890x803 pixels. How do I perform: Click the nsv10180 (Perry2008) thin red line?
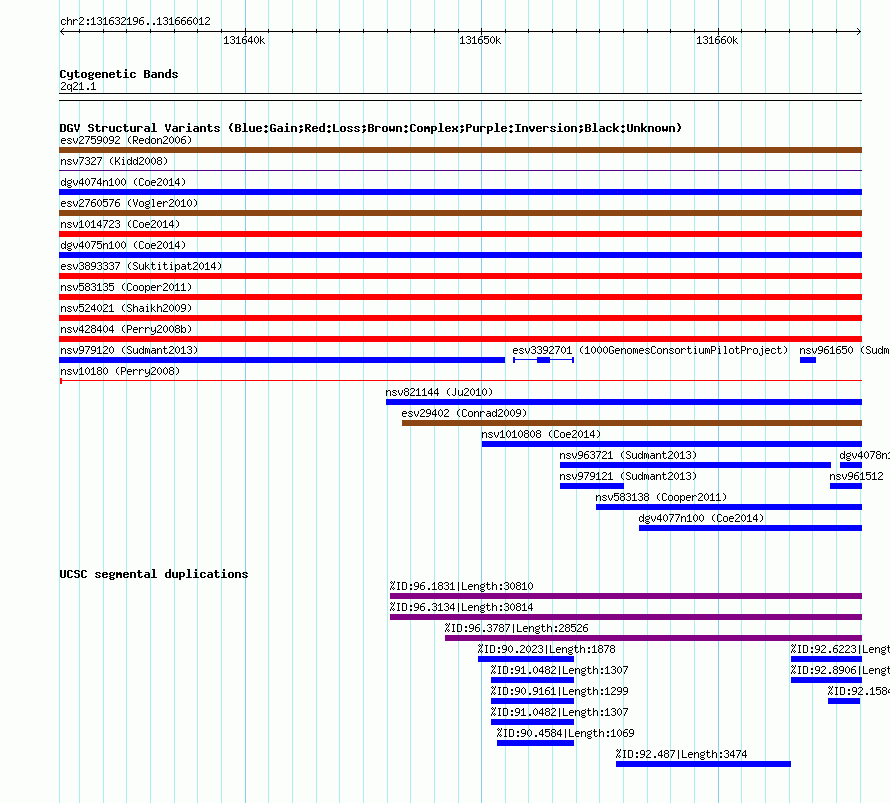coord(460,381)
